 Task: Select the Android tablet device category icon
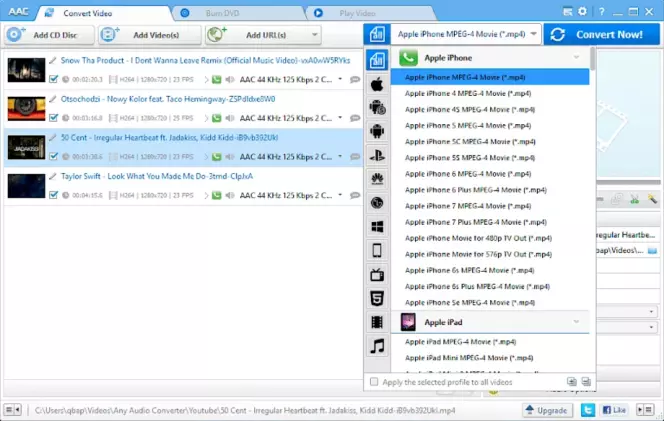click(377, 108)
